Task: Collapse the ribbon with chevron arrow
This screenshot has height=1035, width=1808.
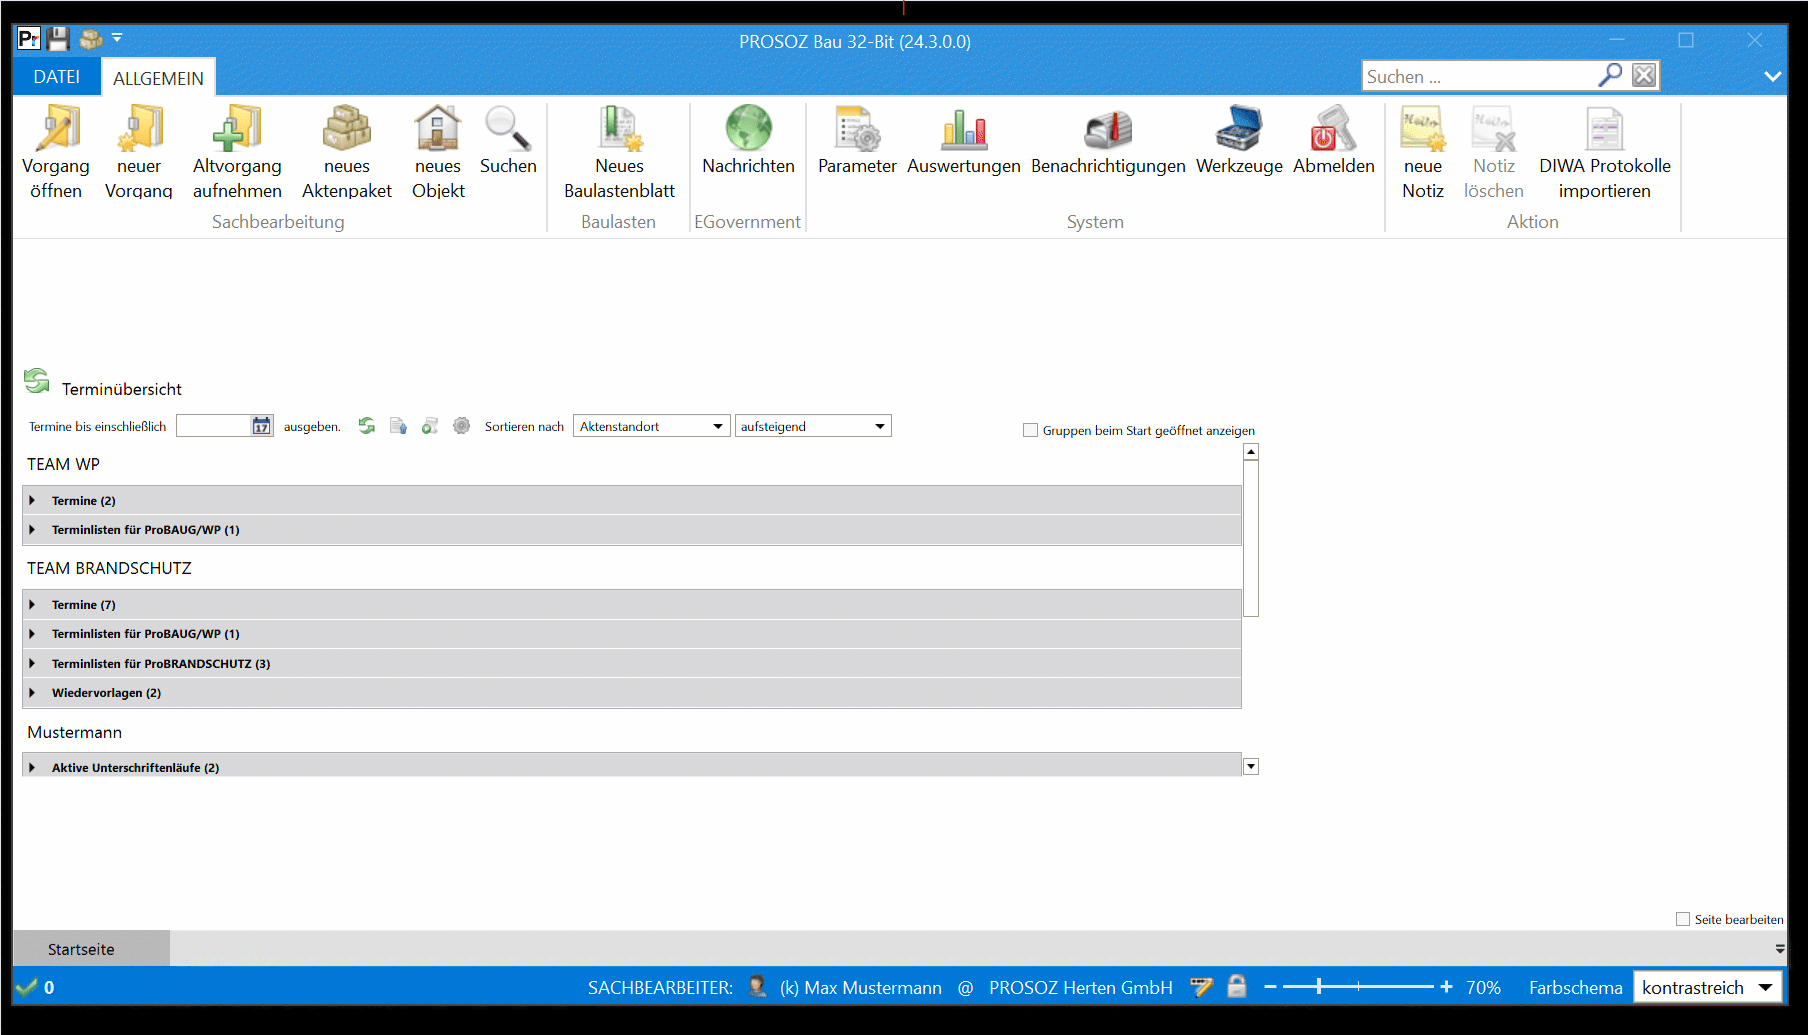Action: (x=1773, y=76)
